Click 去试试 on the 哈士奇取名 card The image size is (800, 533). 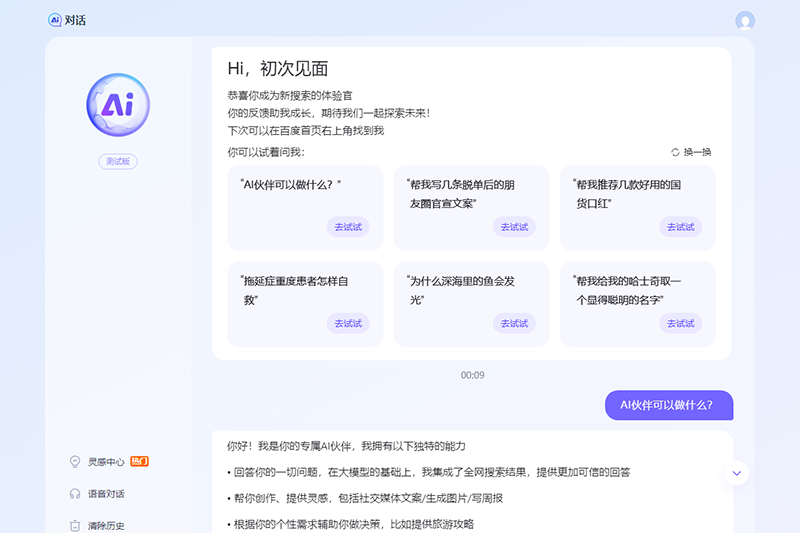681,323
